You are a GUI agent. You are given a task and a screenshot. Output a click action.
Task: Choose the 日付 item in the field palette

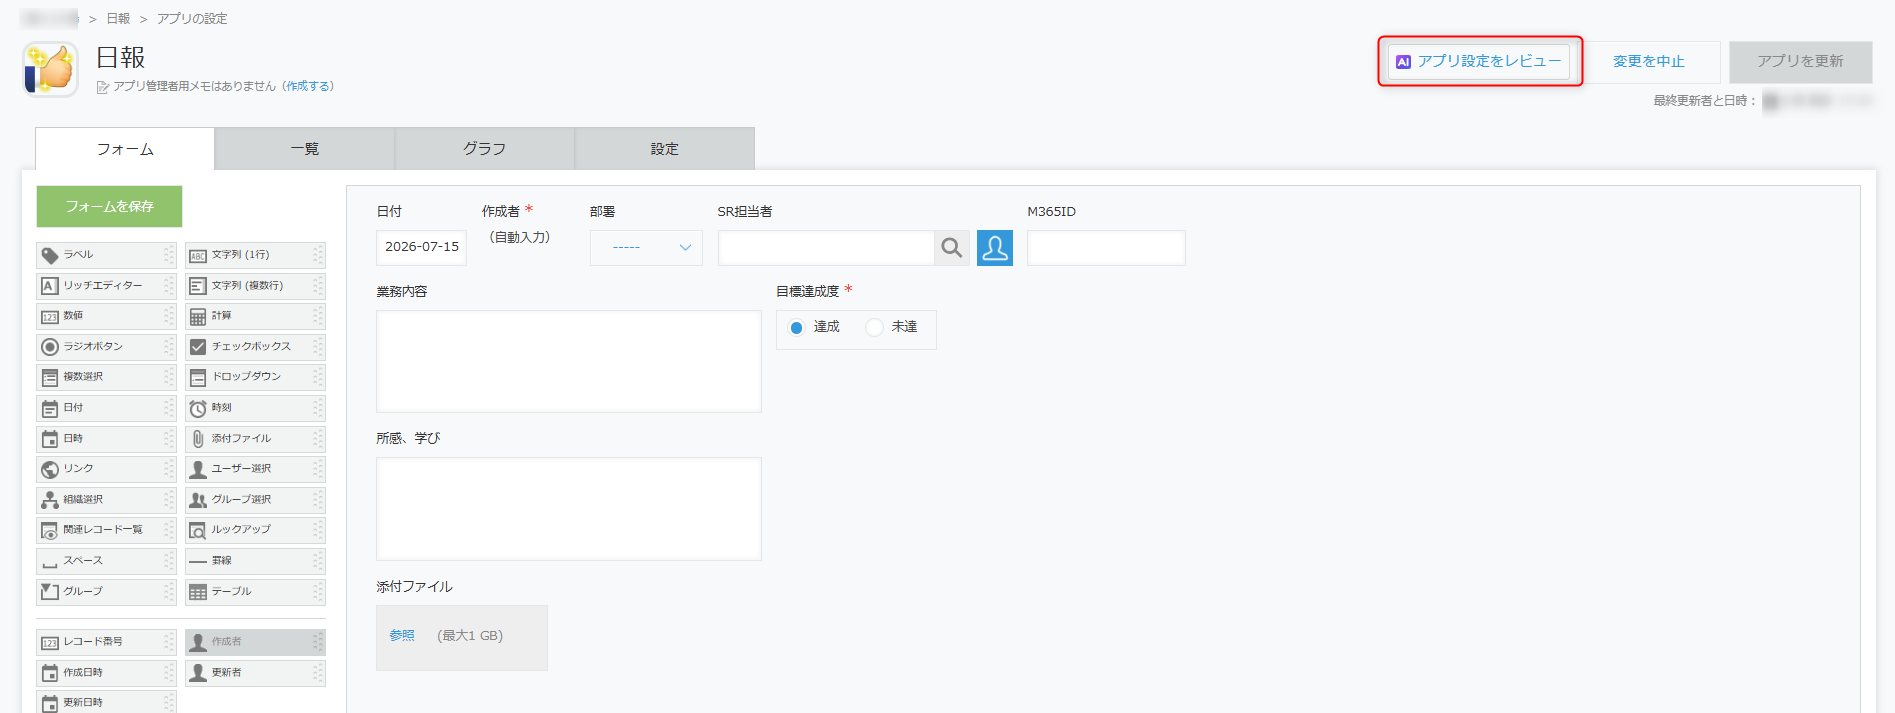(106, 408)
